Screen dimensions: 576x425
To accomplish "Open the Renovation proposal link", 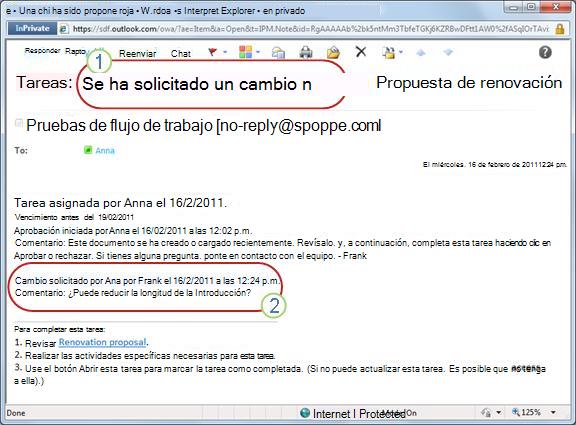I will click(102, 342).
